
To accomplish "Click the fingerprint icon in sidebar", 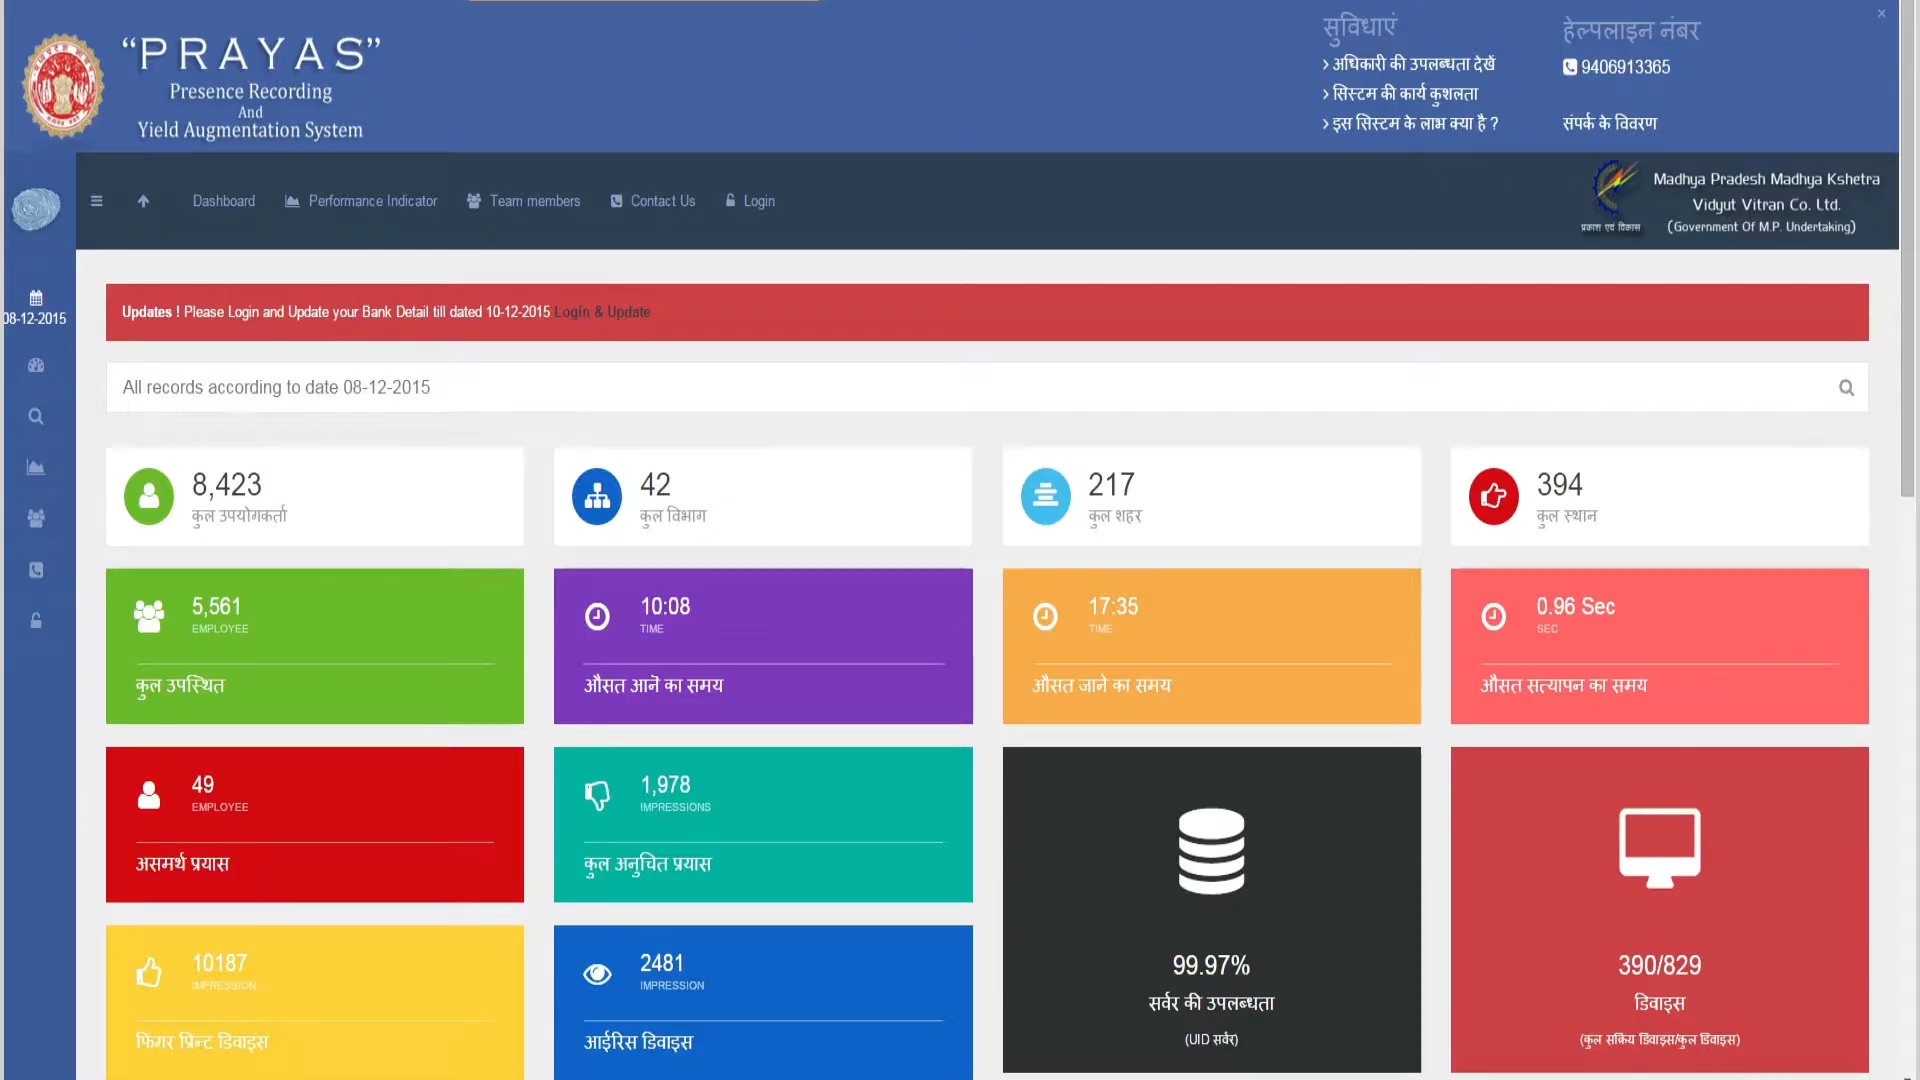I will point(36,209).
